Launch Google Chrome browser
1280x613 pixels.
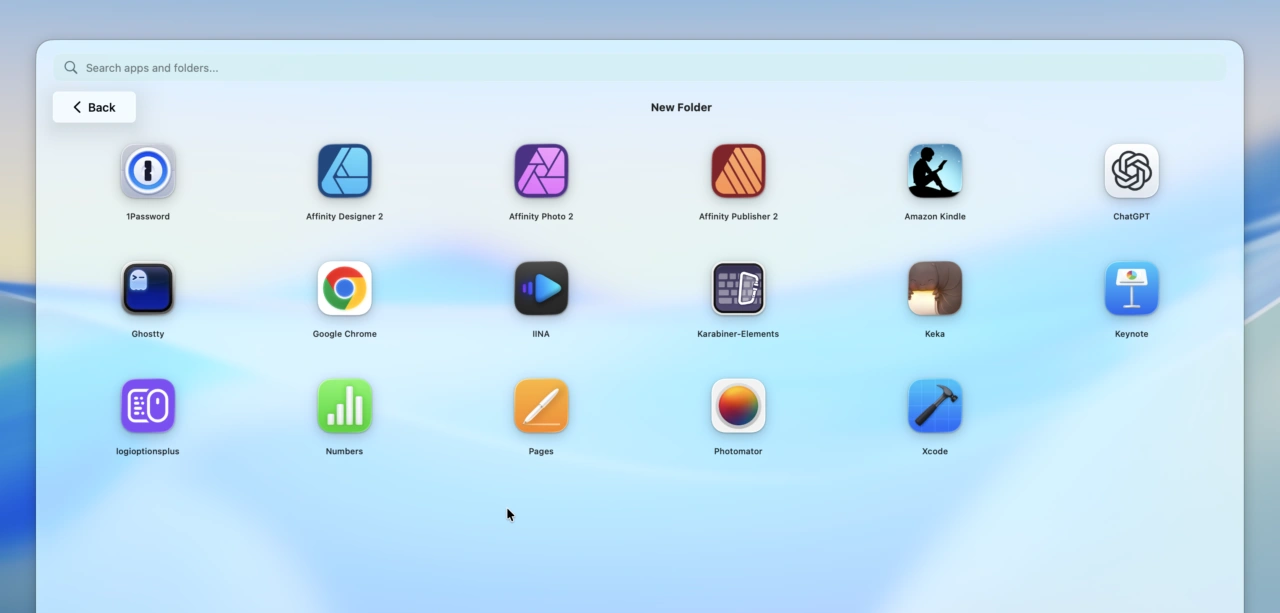click(344, 289)
